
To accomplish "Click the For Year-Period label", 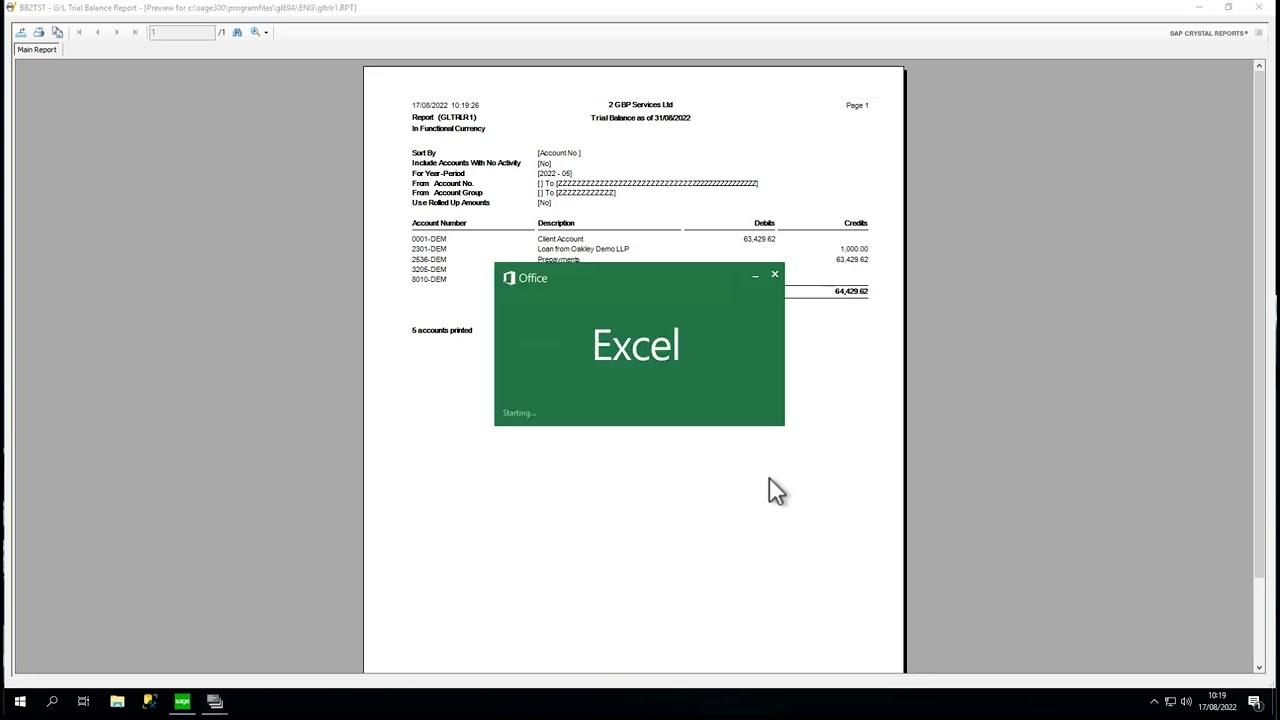I will click(438, 173).
